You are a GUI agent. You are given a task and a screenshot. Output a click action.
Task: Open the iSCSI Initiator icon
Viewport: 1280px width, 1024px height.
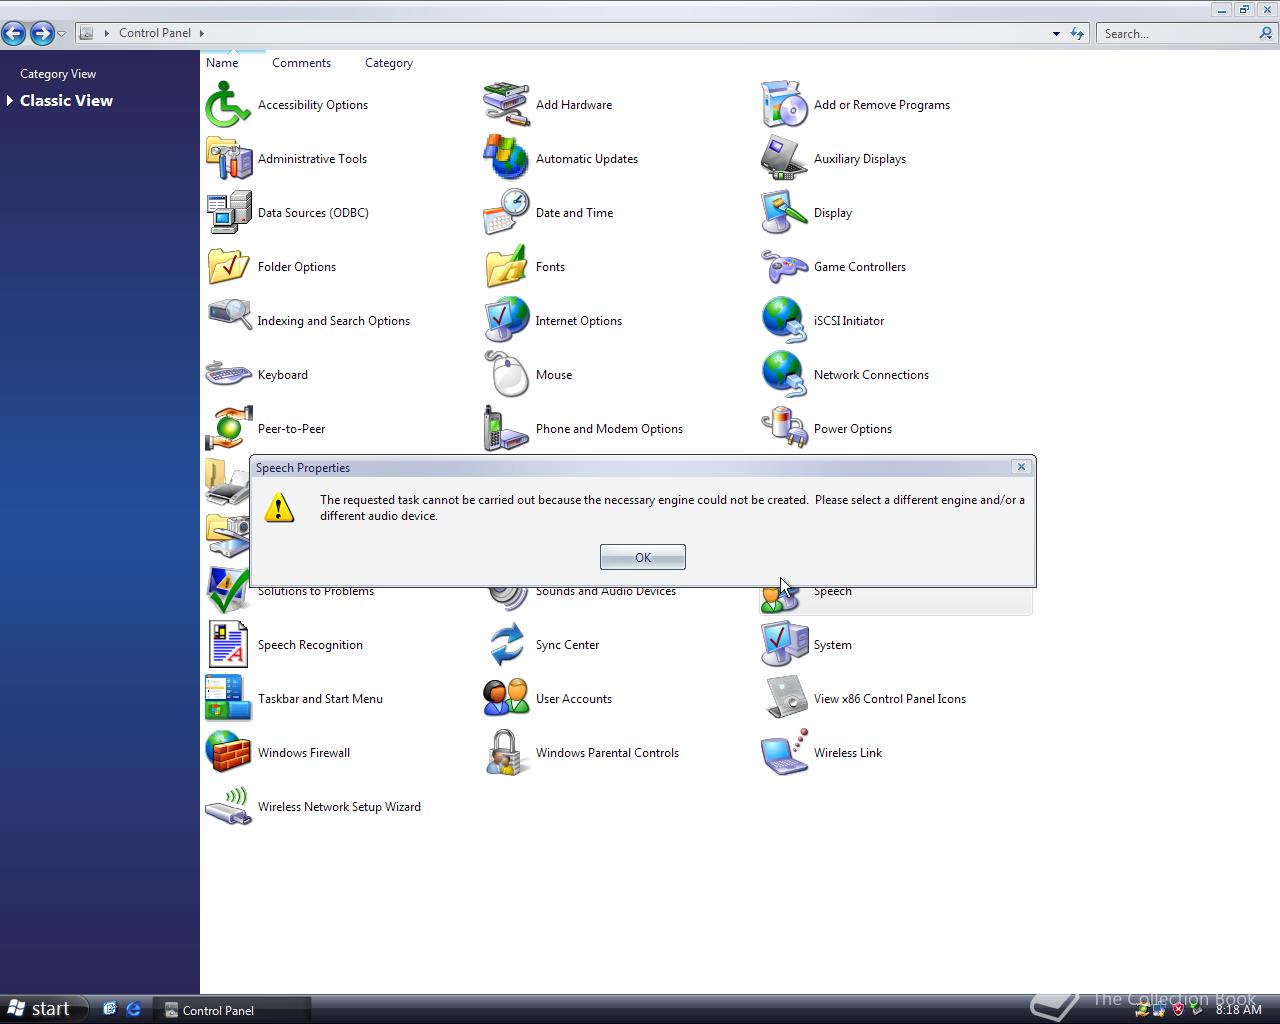[x=785, y=321]
